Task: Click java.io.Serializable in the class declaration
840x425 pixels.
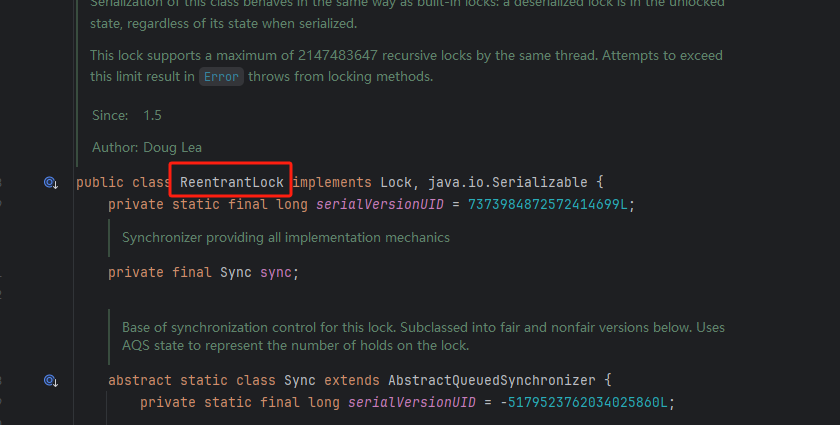Action: point(507,182)
